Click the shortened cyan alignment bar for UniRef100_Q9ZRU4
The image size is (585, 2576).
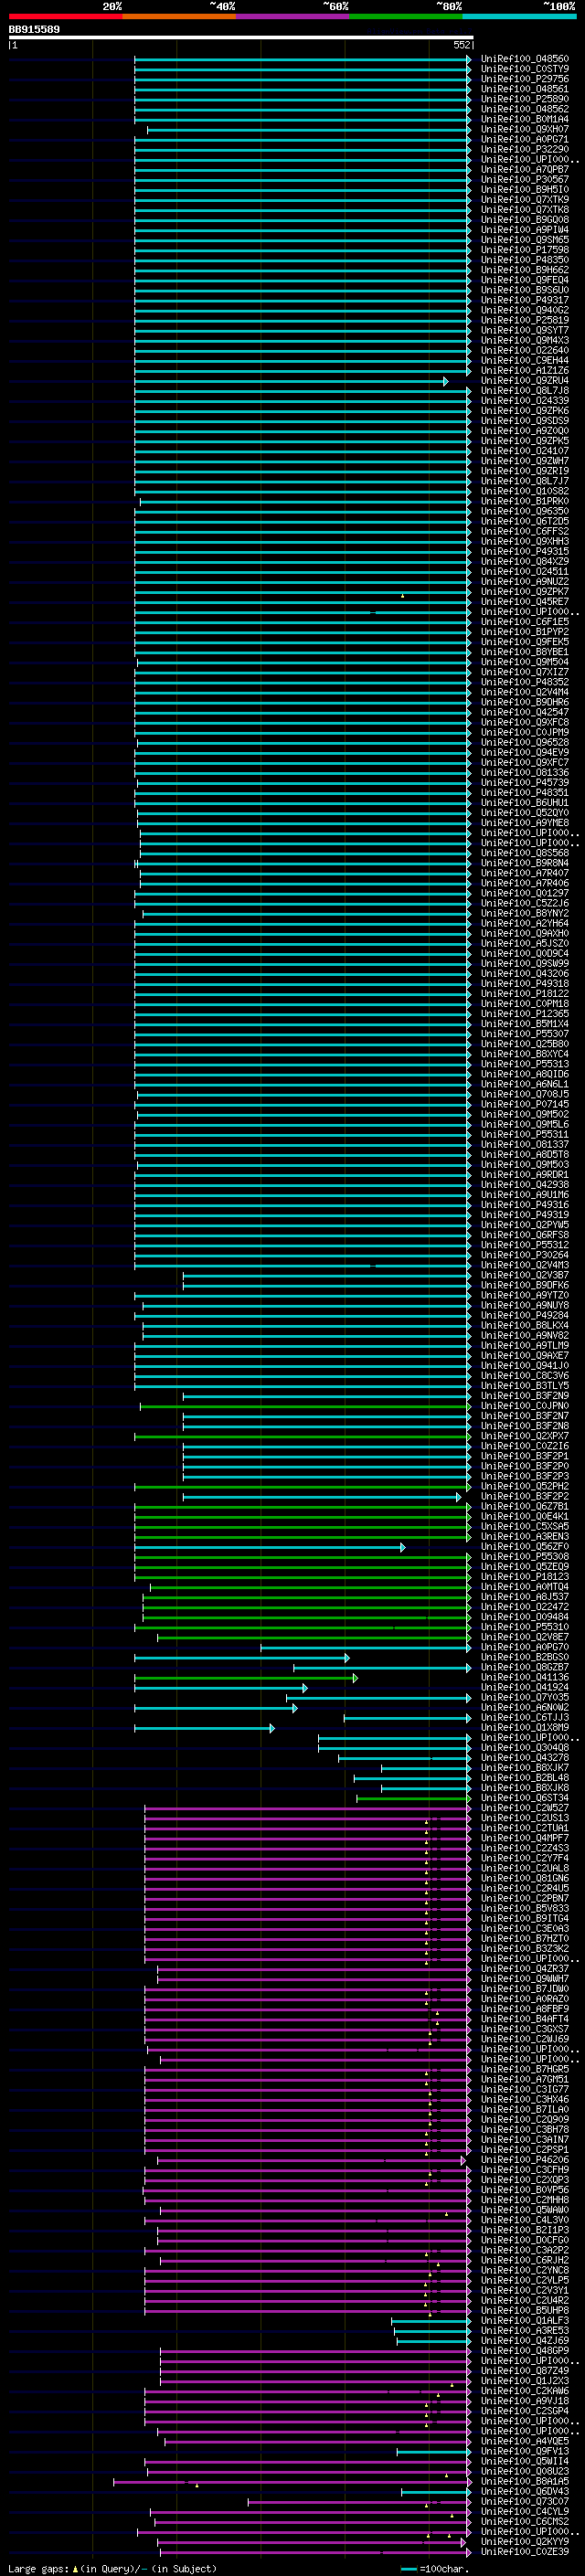[291, 381]
